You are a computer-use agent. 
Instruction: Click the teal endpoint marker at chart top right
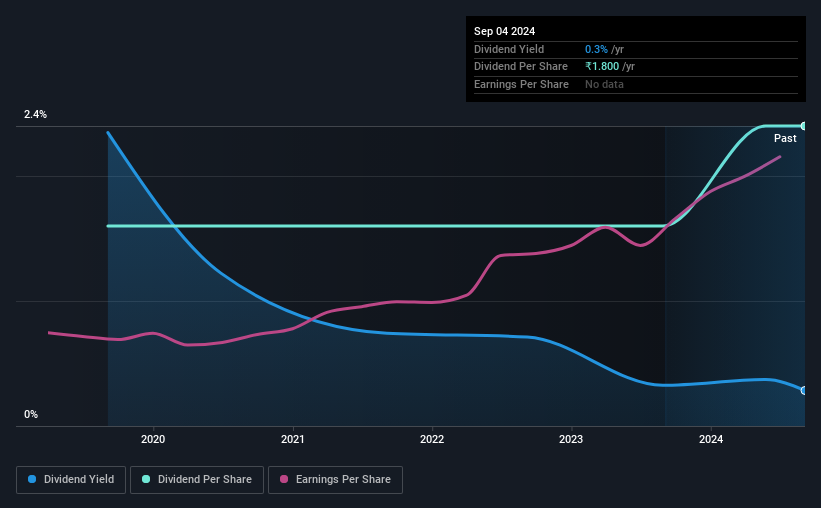[x=803, y=126]
